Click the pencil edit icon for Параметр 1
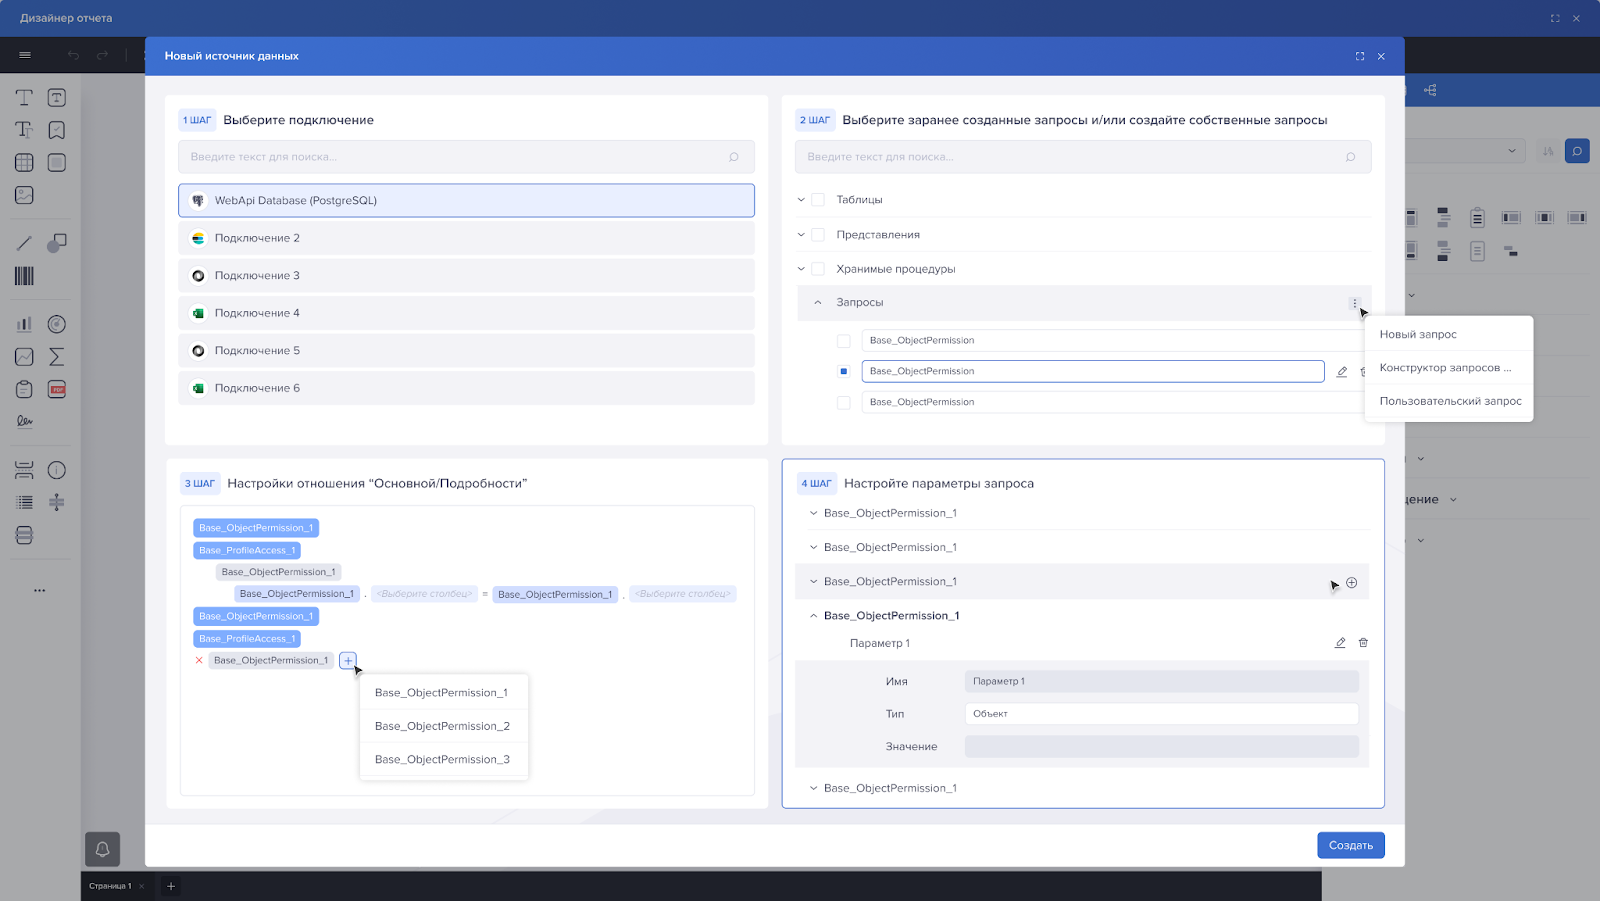 1340,643
